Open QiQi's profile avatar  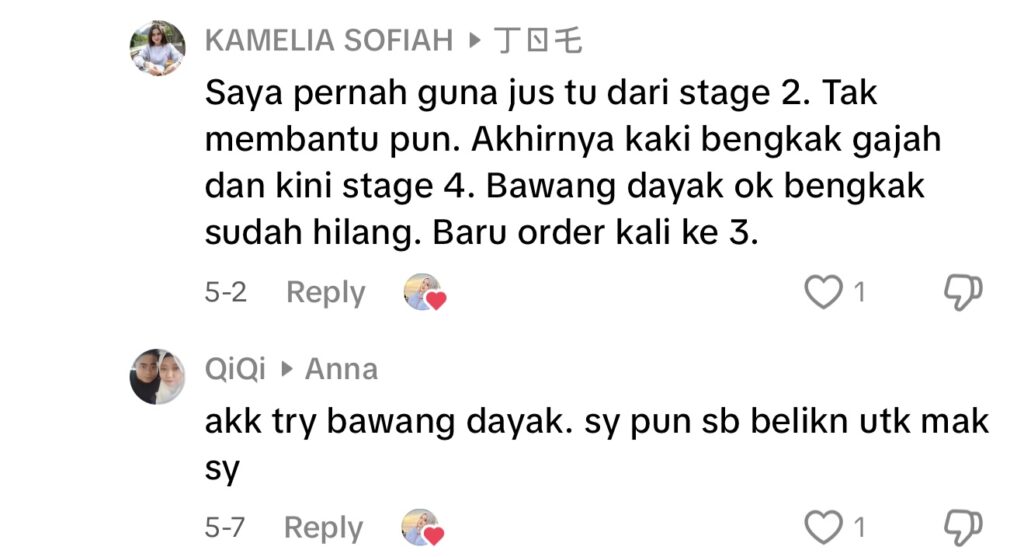coord(158,376)
